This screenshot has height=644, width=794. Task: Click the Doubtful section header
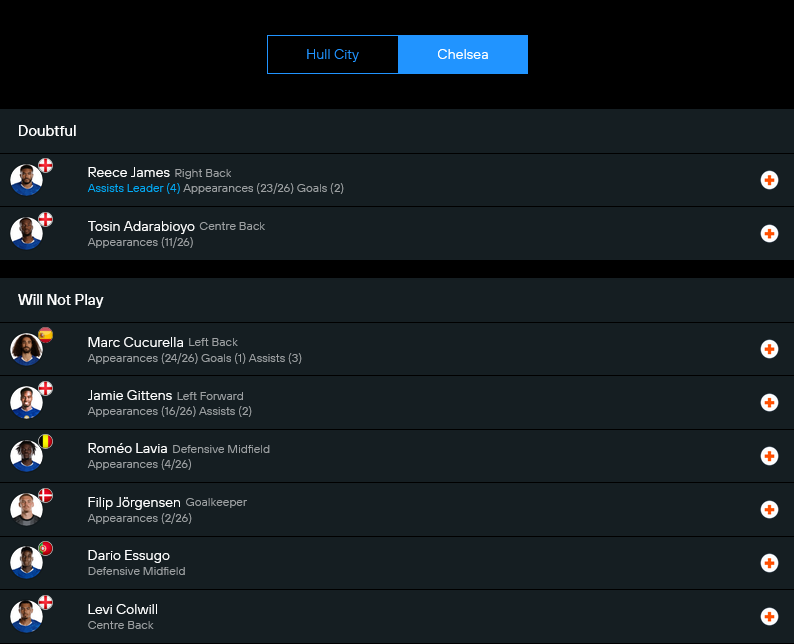pyautogui.click(x=47, y=131)
